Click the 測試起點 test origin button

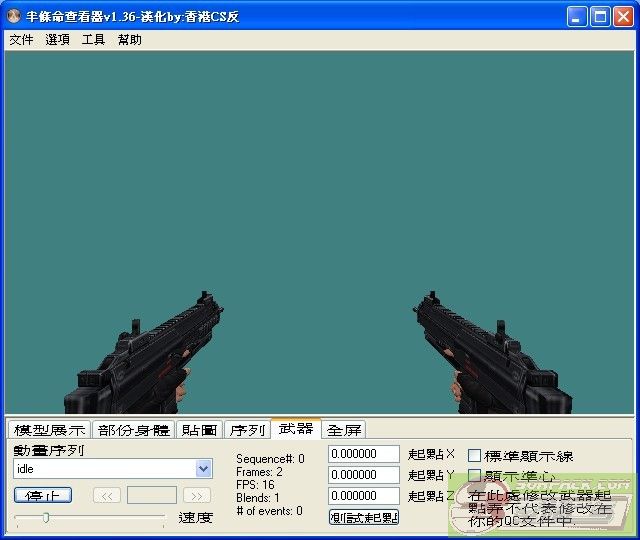(364, 517)
